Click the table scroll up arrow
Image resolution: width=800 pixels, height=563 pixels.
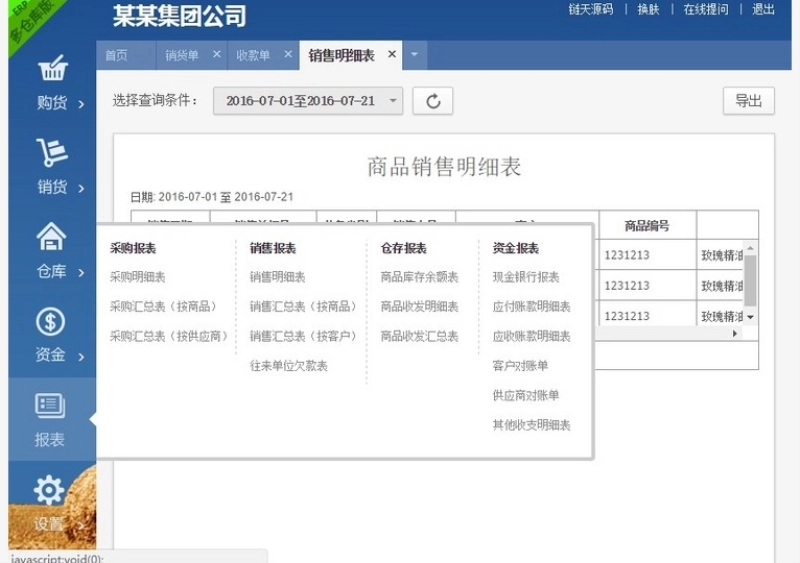tap(750, 248)
